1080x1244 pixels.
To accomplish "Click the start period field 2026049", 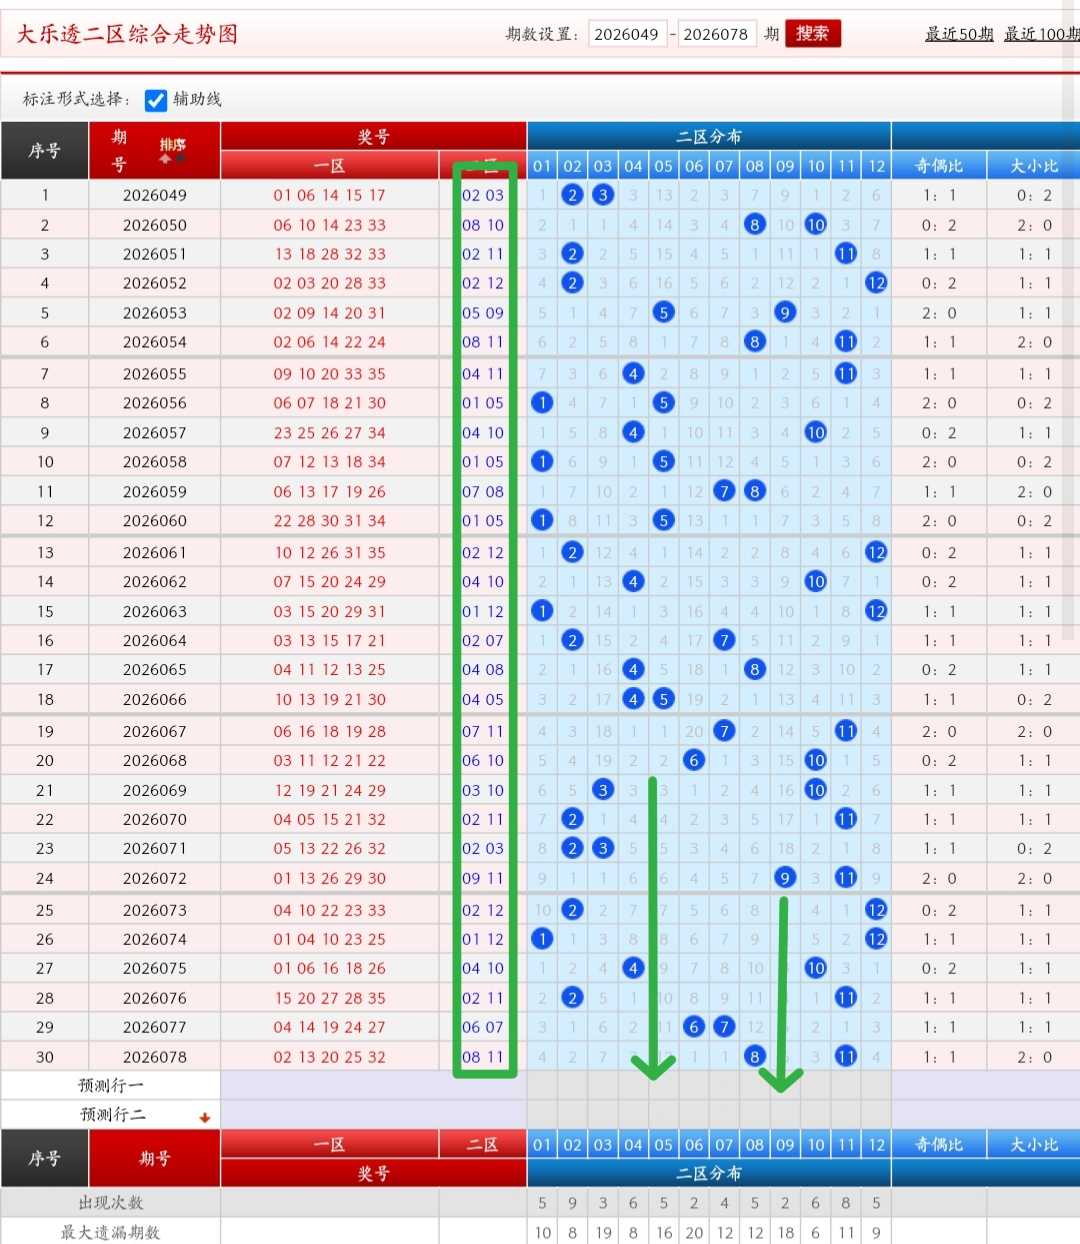I will click(x=627, y=34).
